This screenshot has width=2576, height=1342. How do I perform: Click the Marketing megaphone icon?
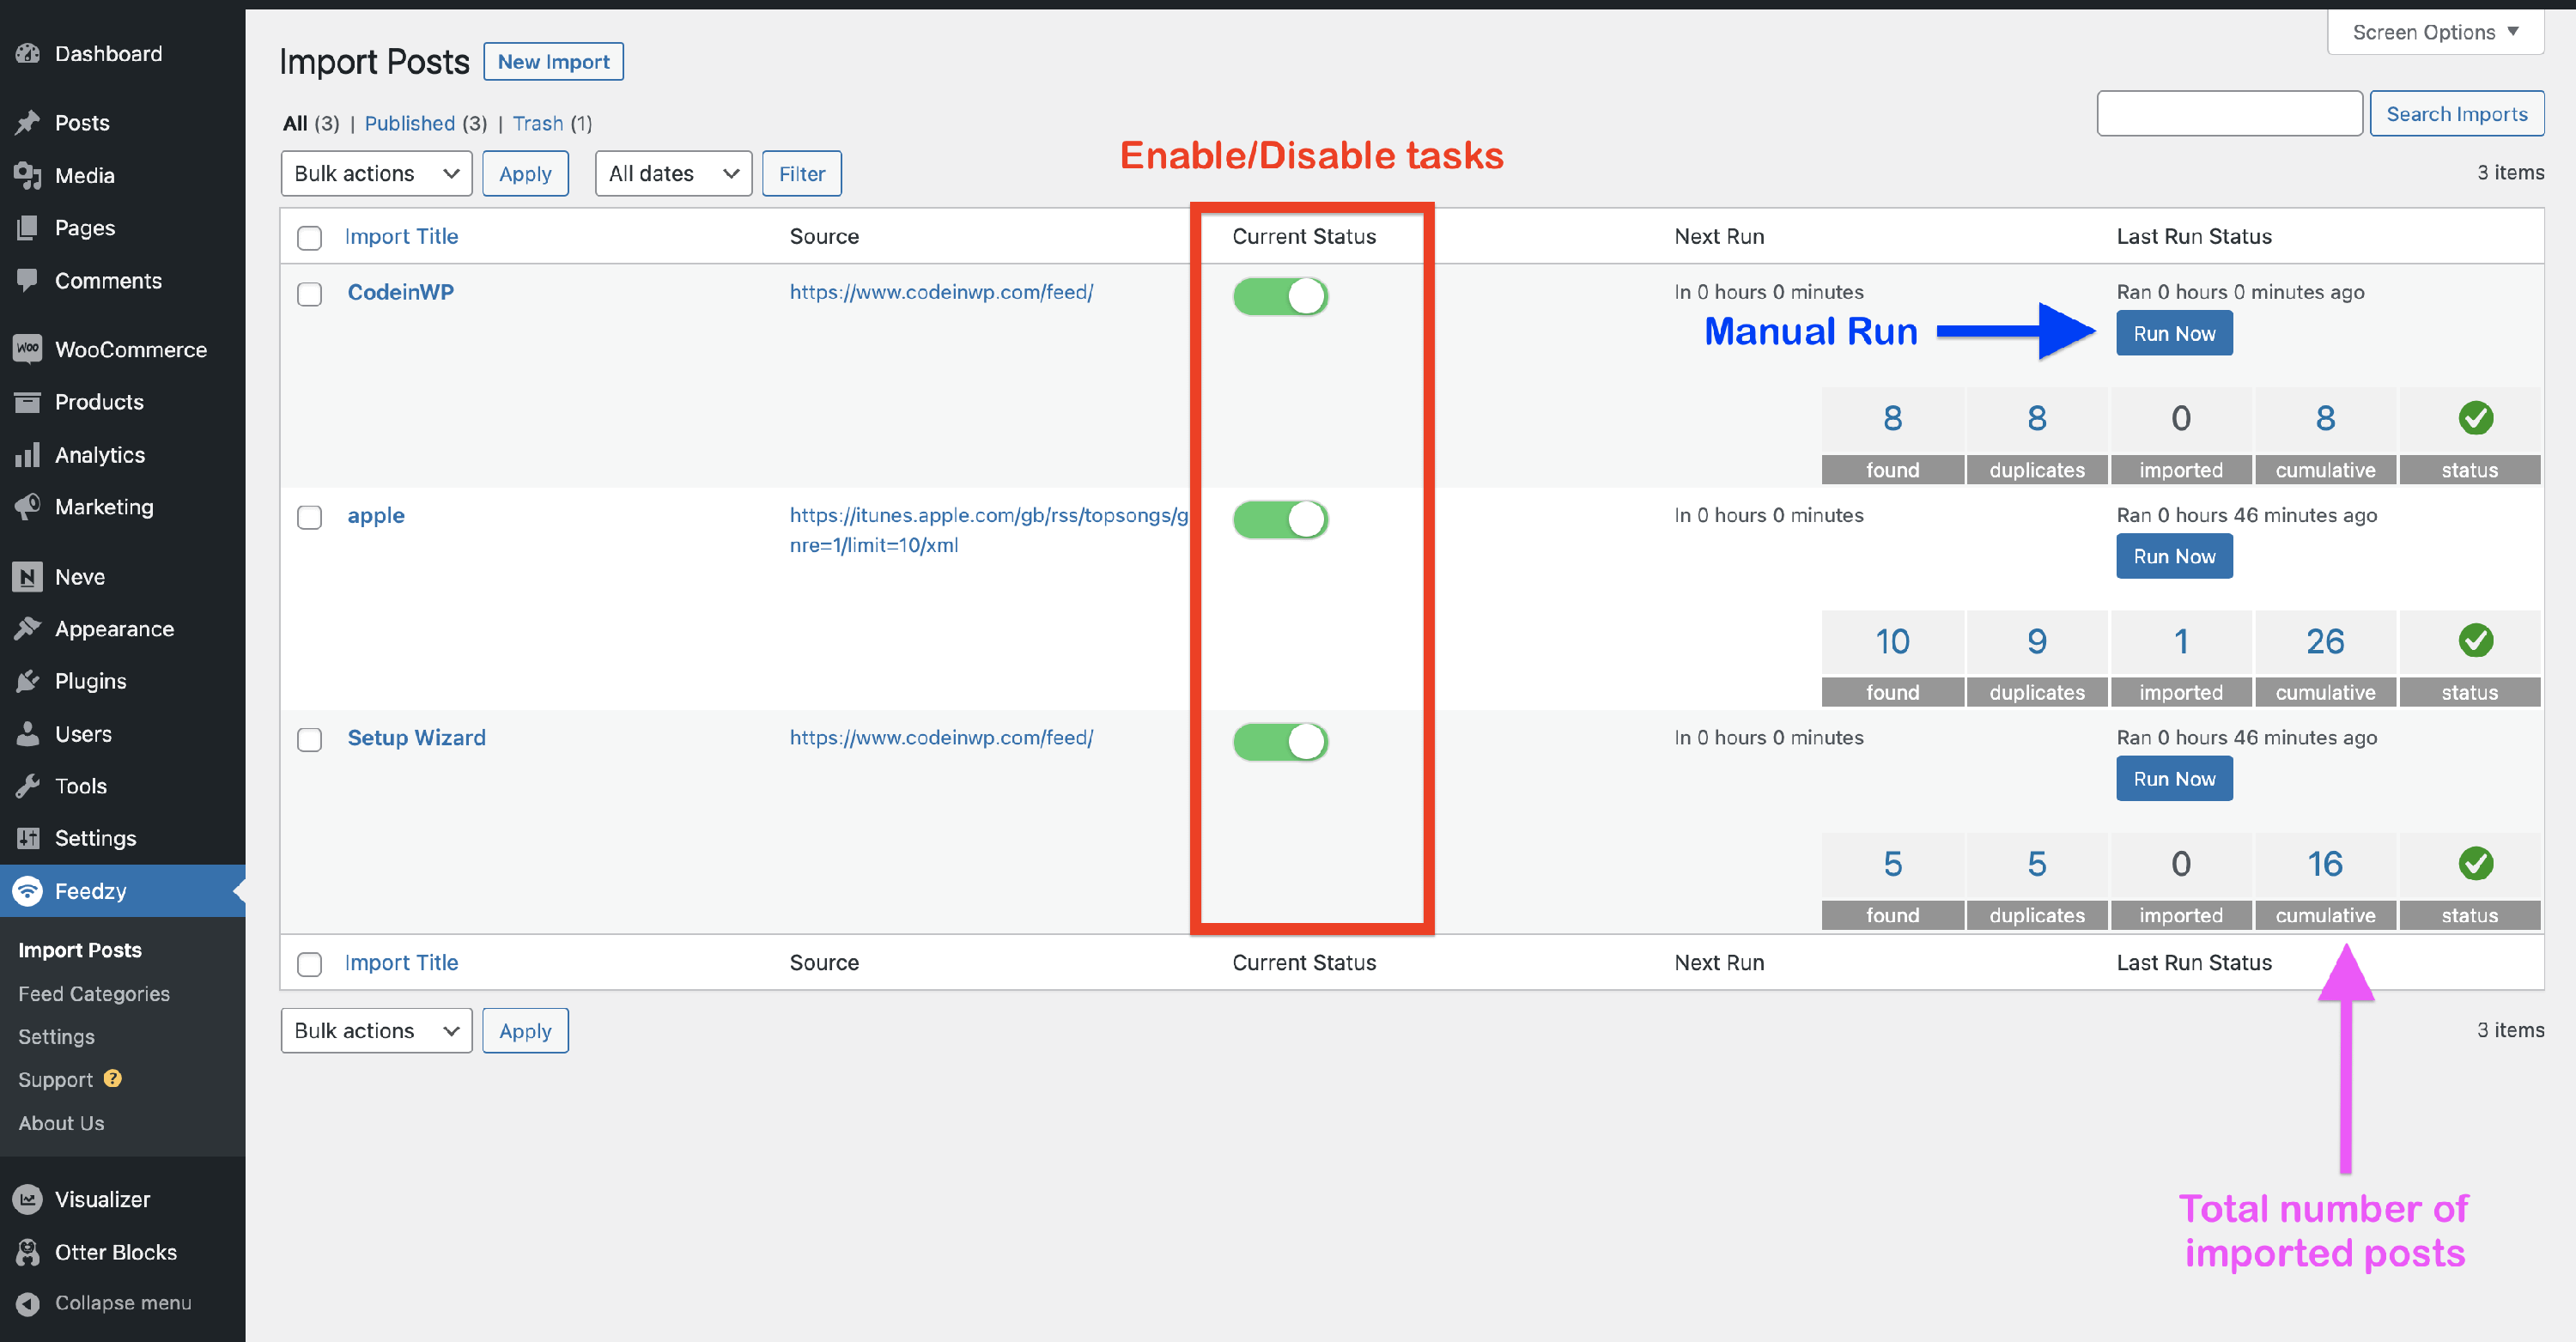(27, 506)
